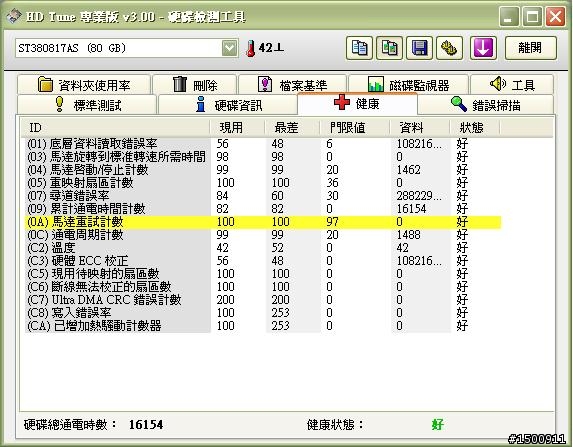Image resolution: width=573 pixels, height=447 pixels.
Task: Open the 標準測試 tab
Action: point(87,105)
